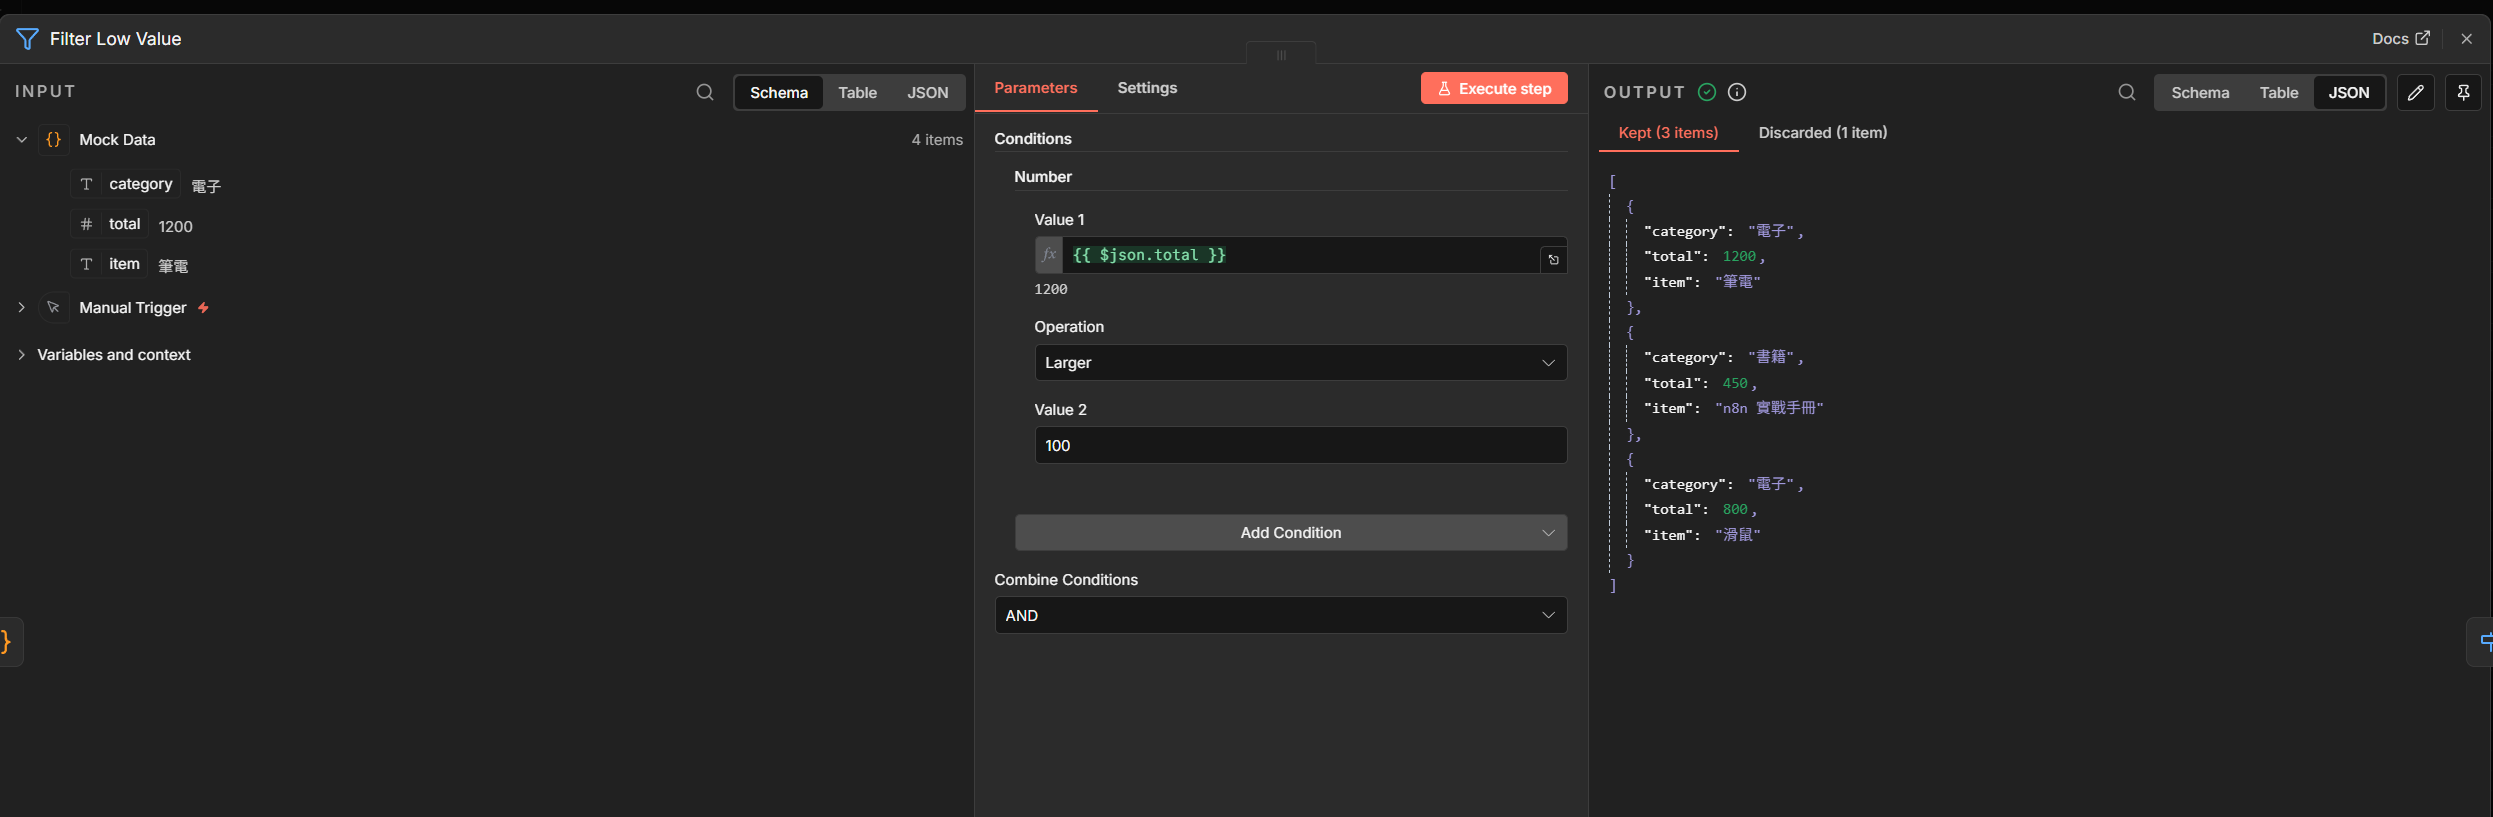Expand the Manual Trigger node
Image resolution: width=2493 pixels, height=817 pixels.
tap(21, 308)
